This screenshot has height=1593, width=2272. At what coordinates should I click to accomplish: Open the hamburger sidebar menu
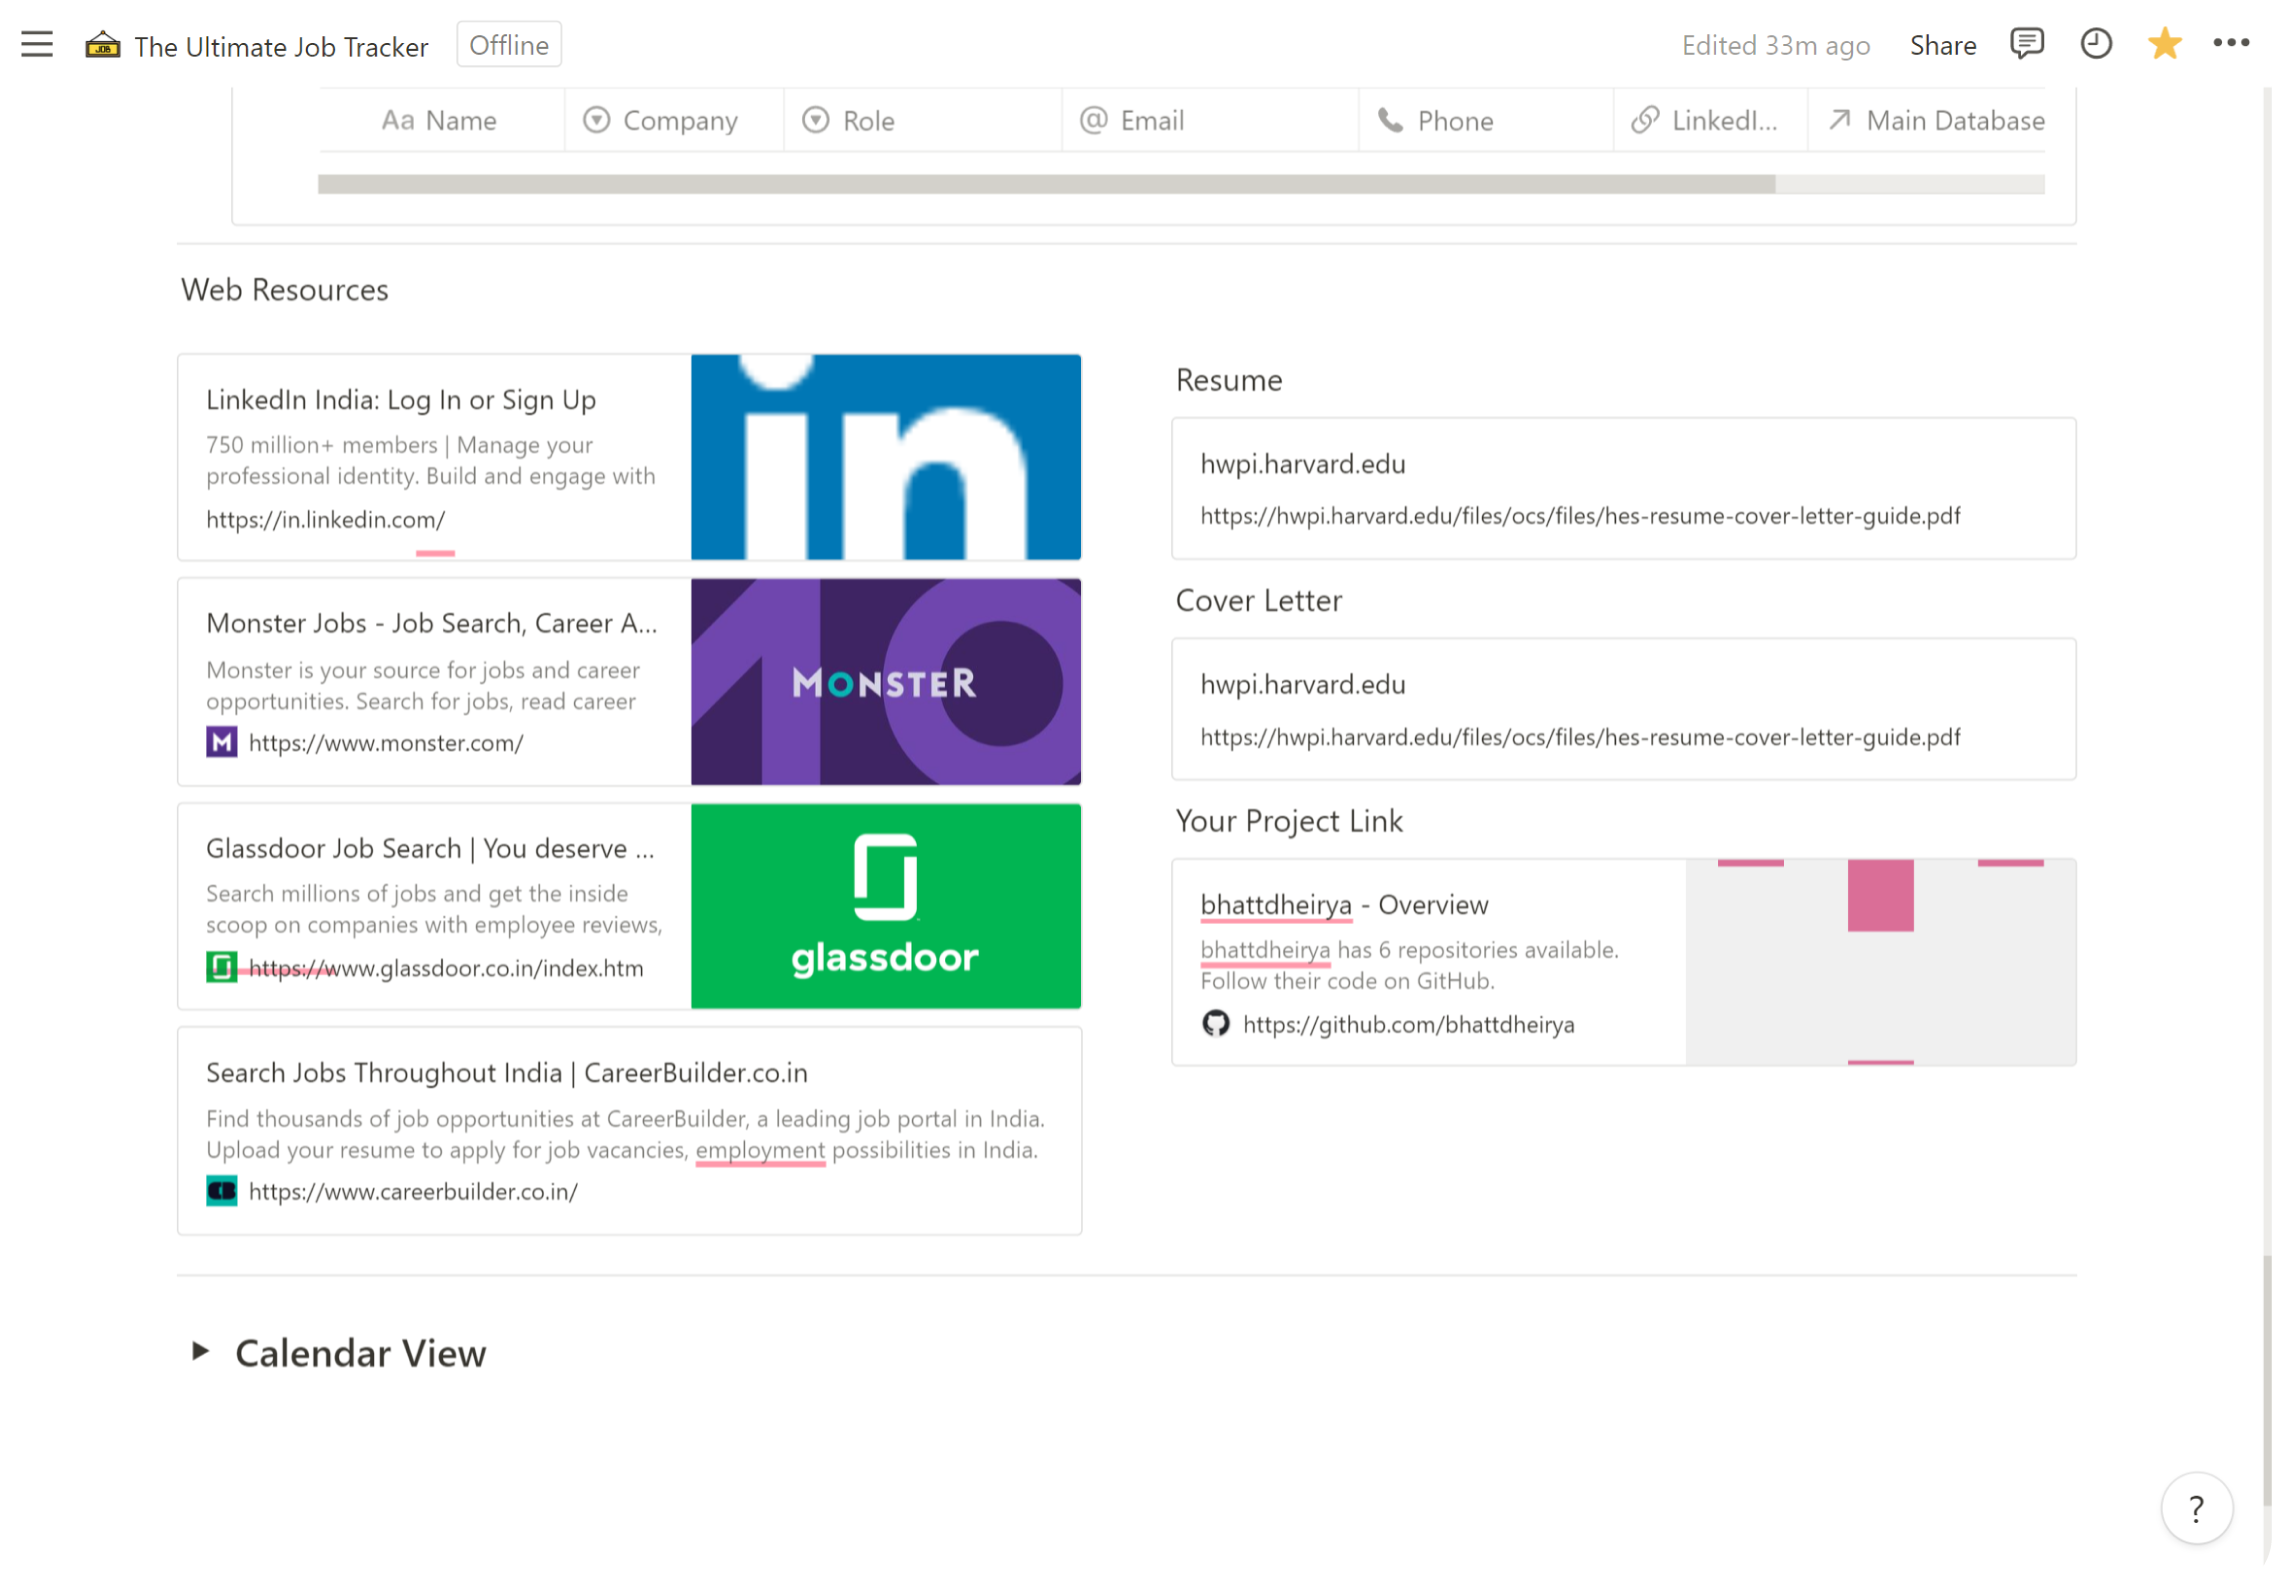tap(37, 45)
